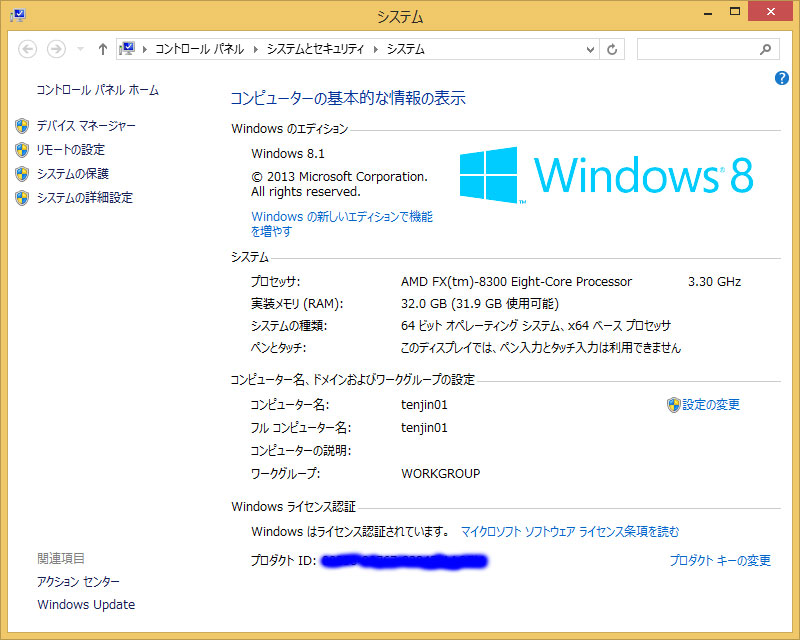The height and width of the screenshot is (640, 800).
Task: Click the コンピューターの基本的な情報の表示 heading
Action: pos(348,97)
